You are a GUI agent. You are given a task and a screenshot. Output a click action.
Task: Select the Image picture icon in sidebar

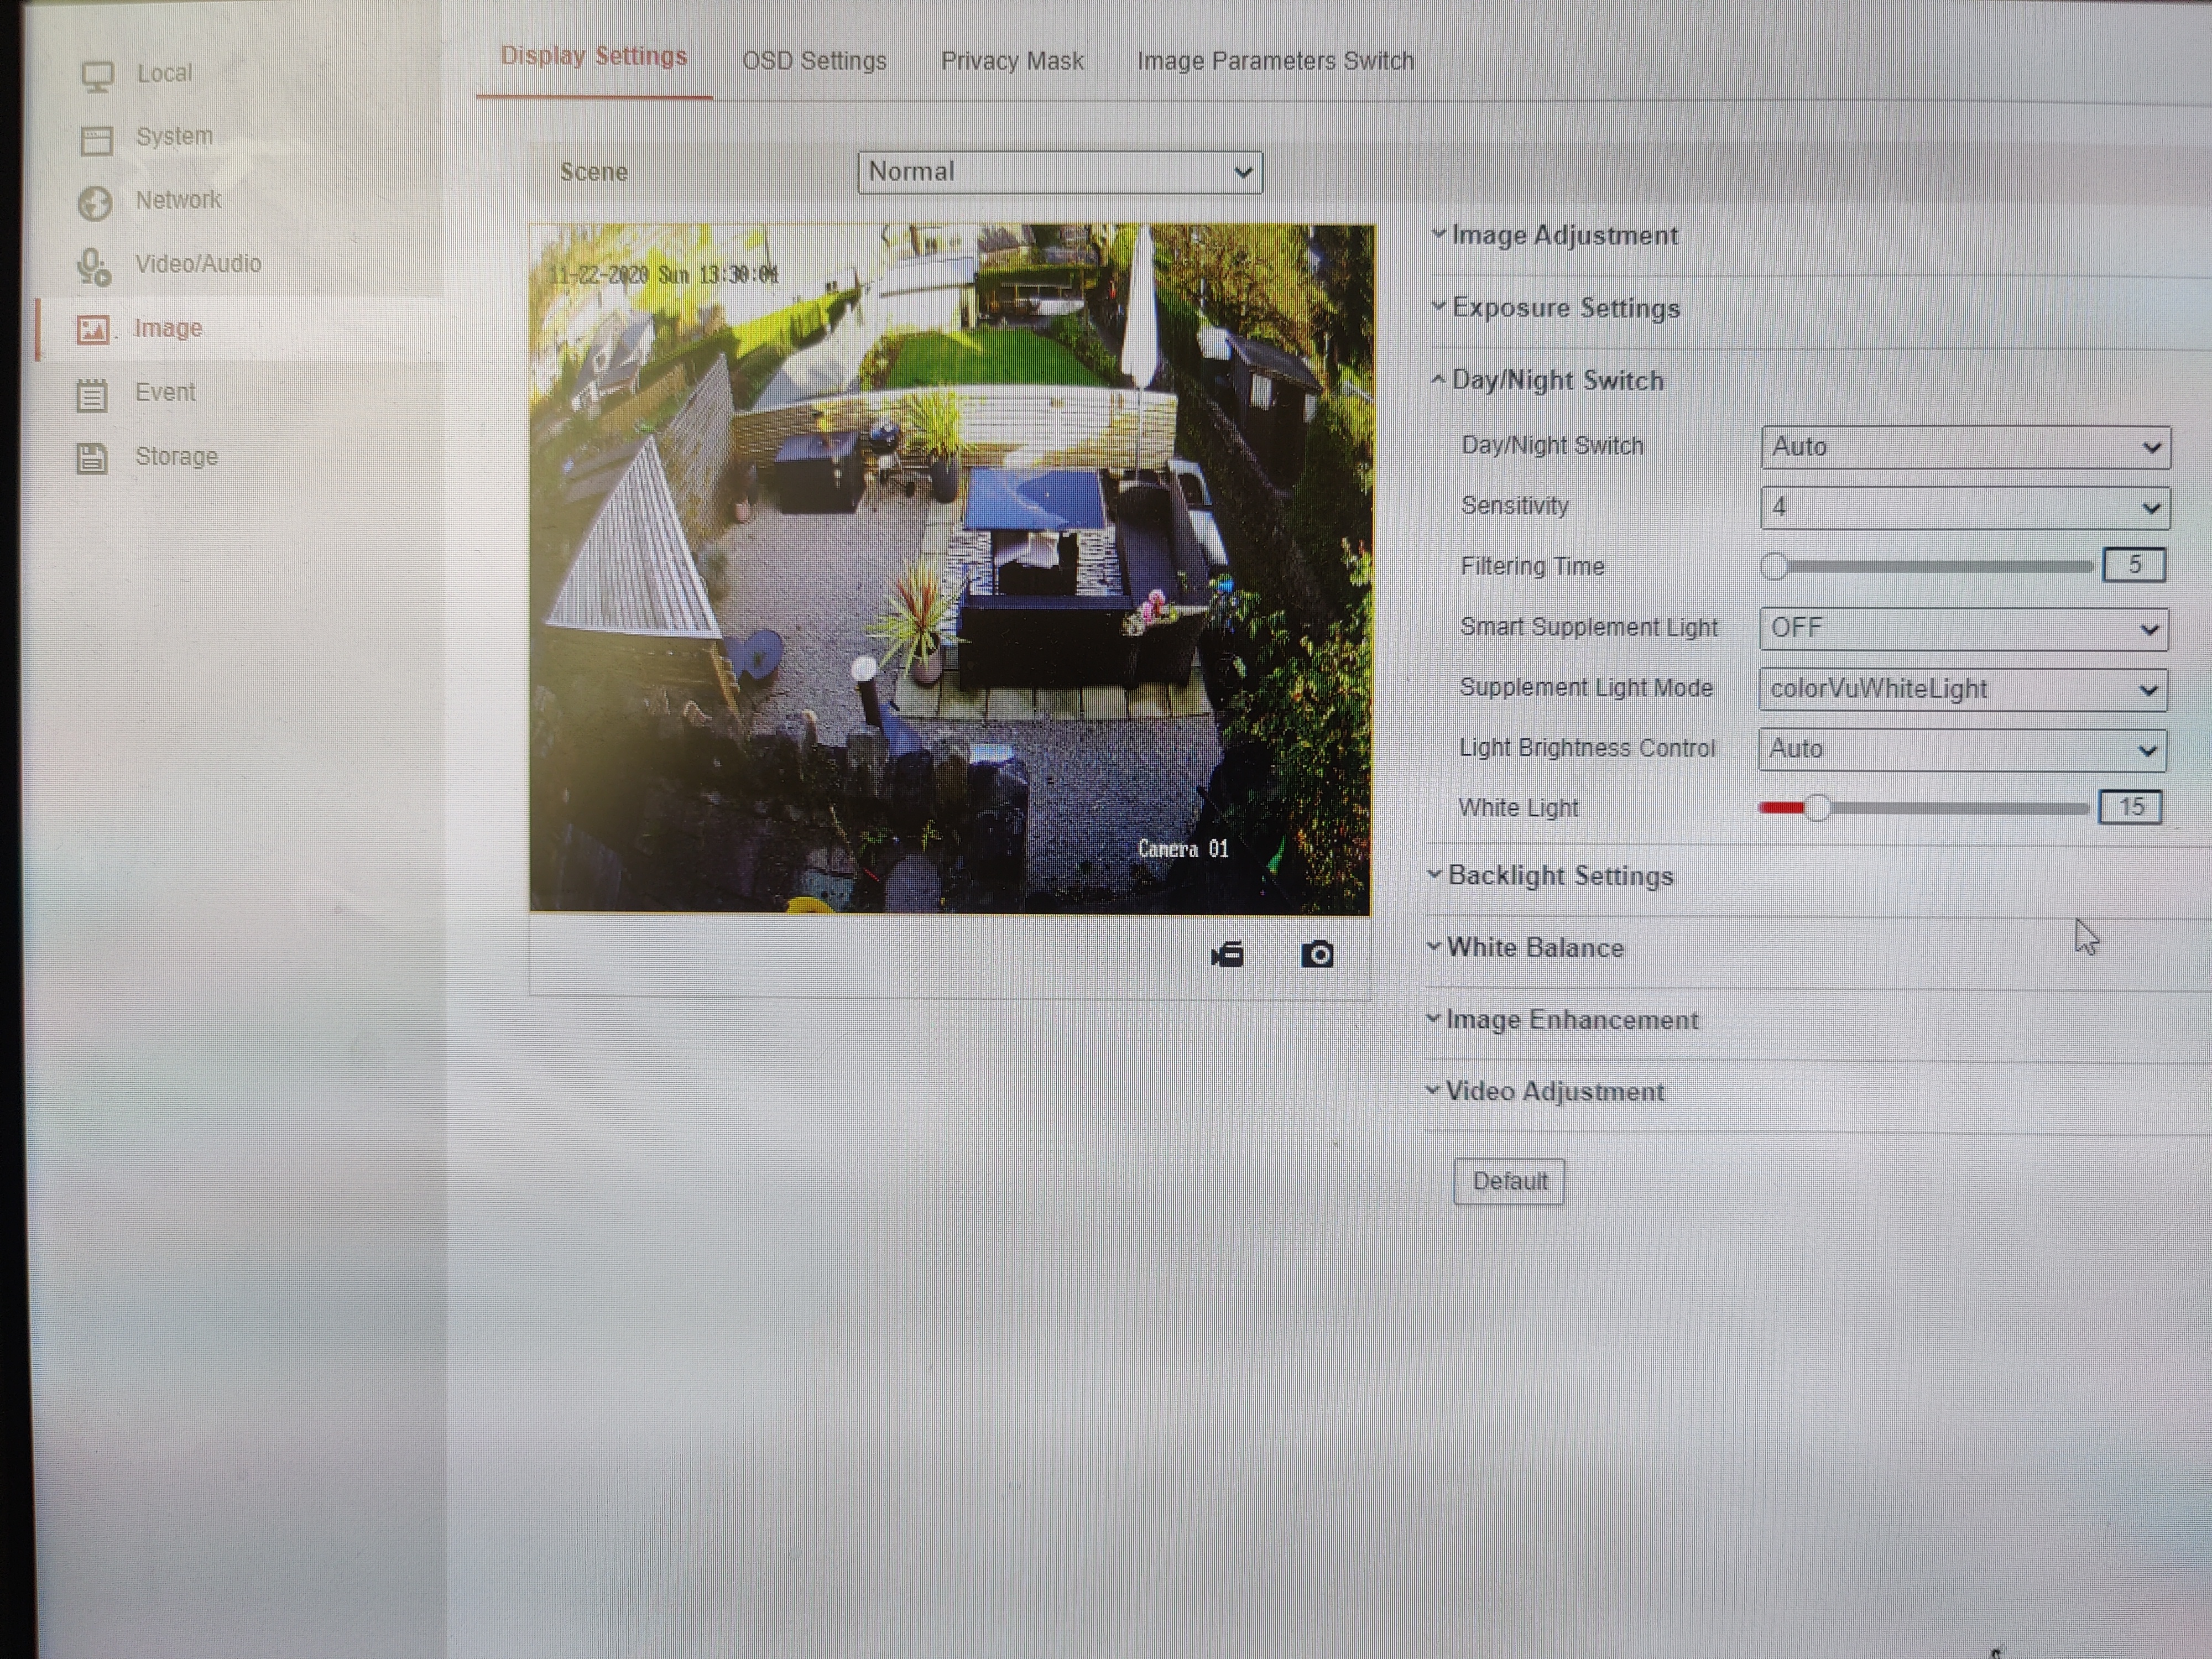(x=93, y=330)
